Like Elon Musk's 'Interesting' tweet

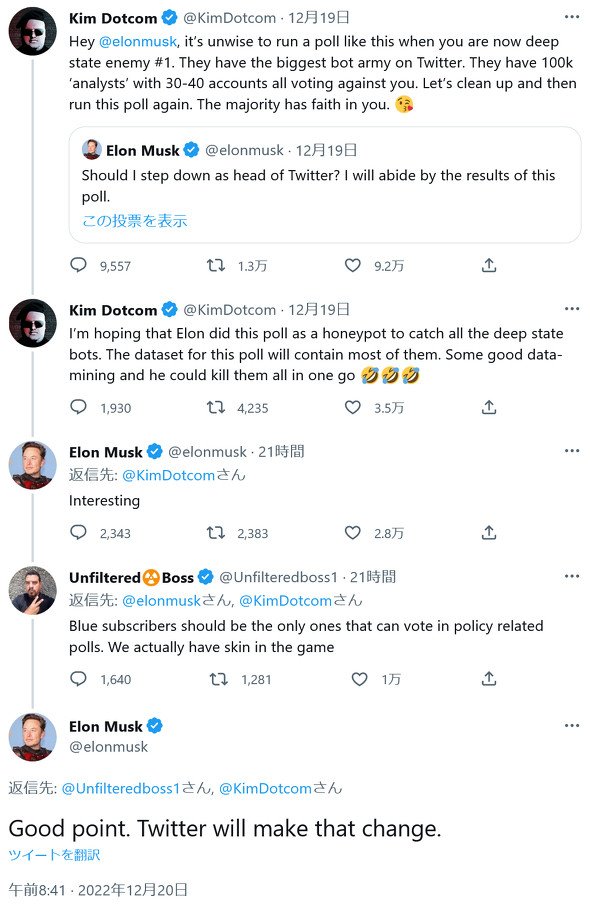click(x=353, y=533)
